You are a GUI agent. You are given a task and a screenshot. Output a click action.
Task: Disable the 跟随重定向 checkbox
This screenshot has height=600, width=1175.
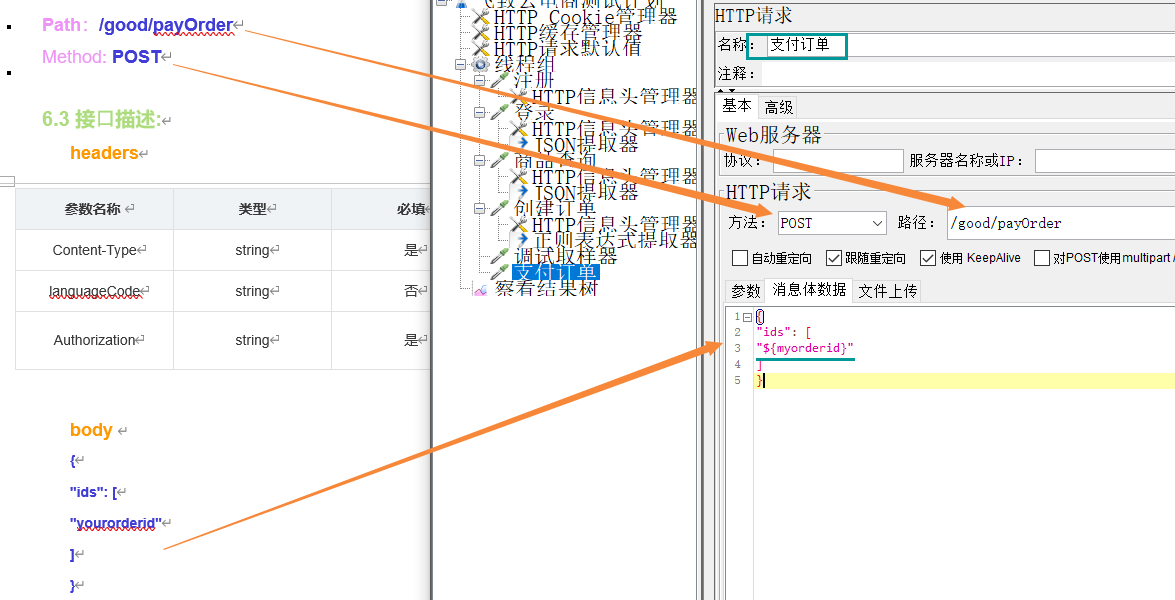[833, 258]
